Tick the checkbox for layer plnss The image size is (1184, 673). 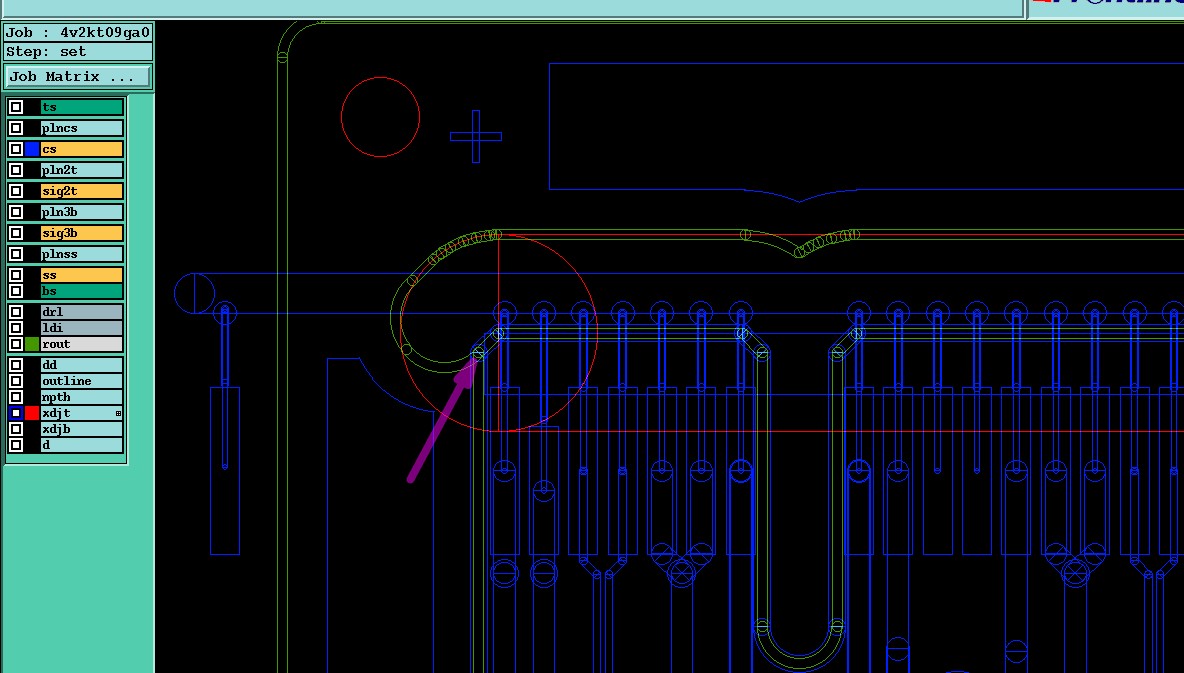pos(16,255)
